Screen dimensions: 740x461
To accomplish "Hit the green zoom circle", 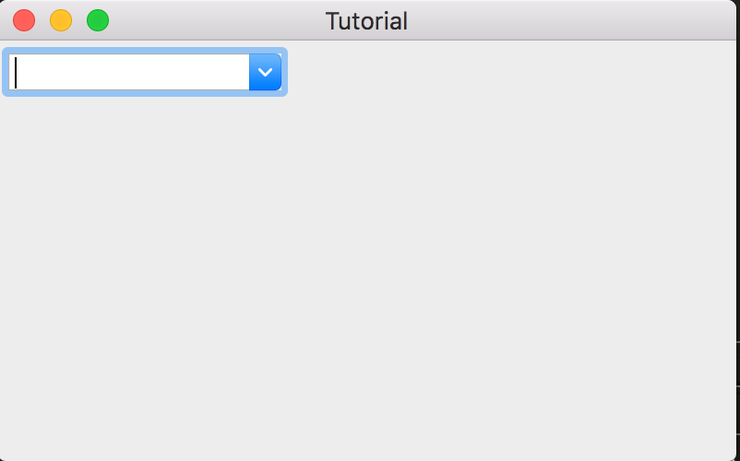I will click(98, 20).
